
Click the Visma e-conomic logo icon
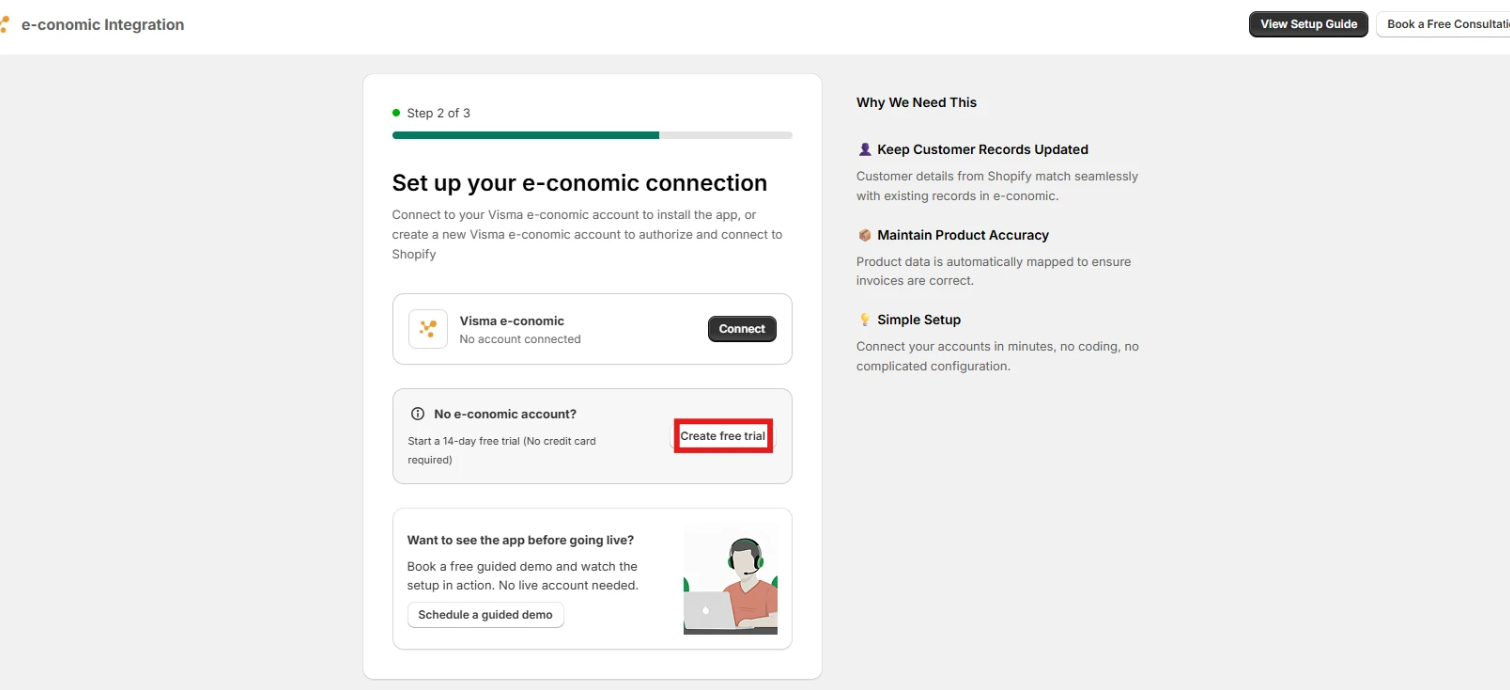(428, 329)
